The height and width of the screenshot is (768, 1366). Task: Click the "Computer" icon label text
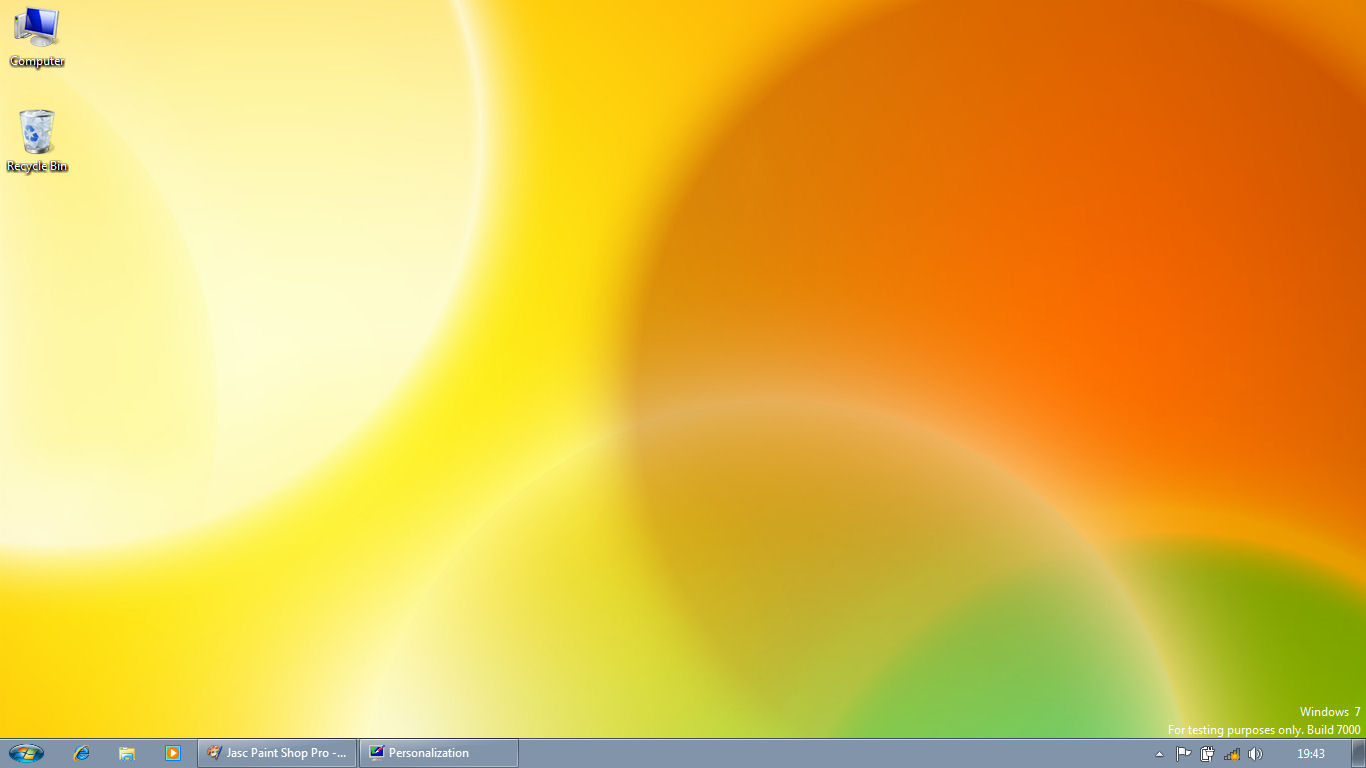[x=37, y=62]
